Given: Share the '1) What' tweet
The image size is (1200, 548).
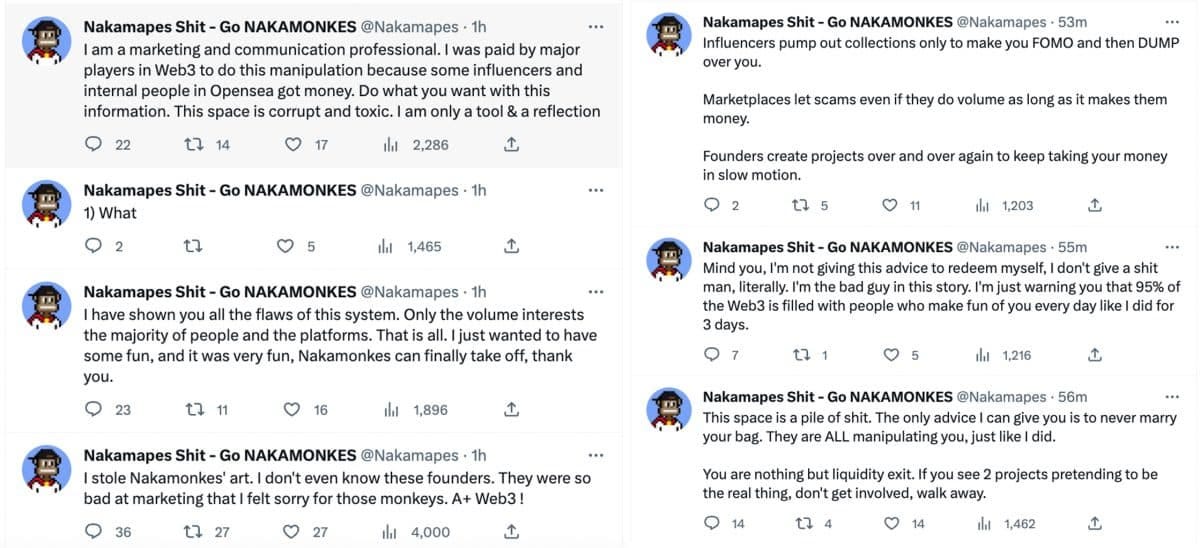Looking at the screenshot, I should tap(510, 246).
